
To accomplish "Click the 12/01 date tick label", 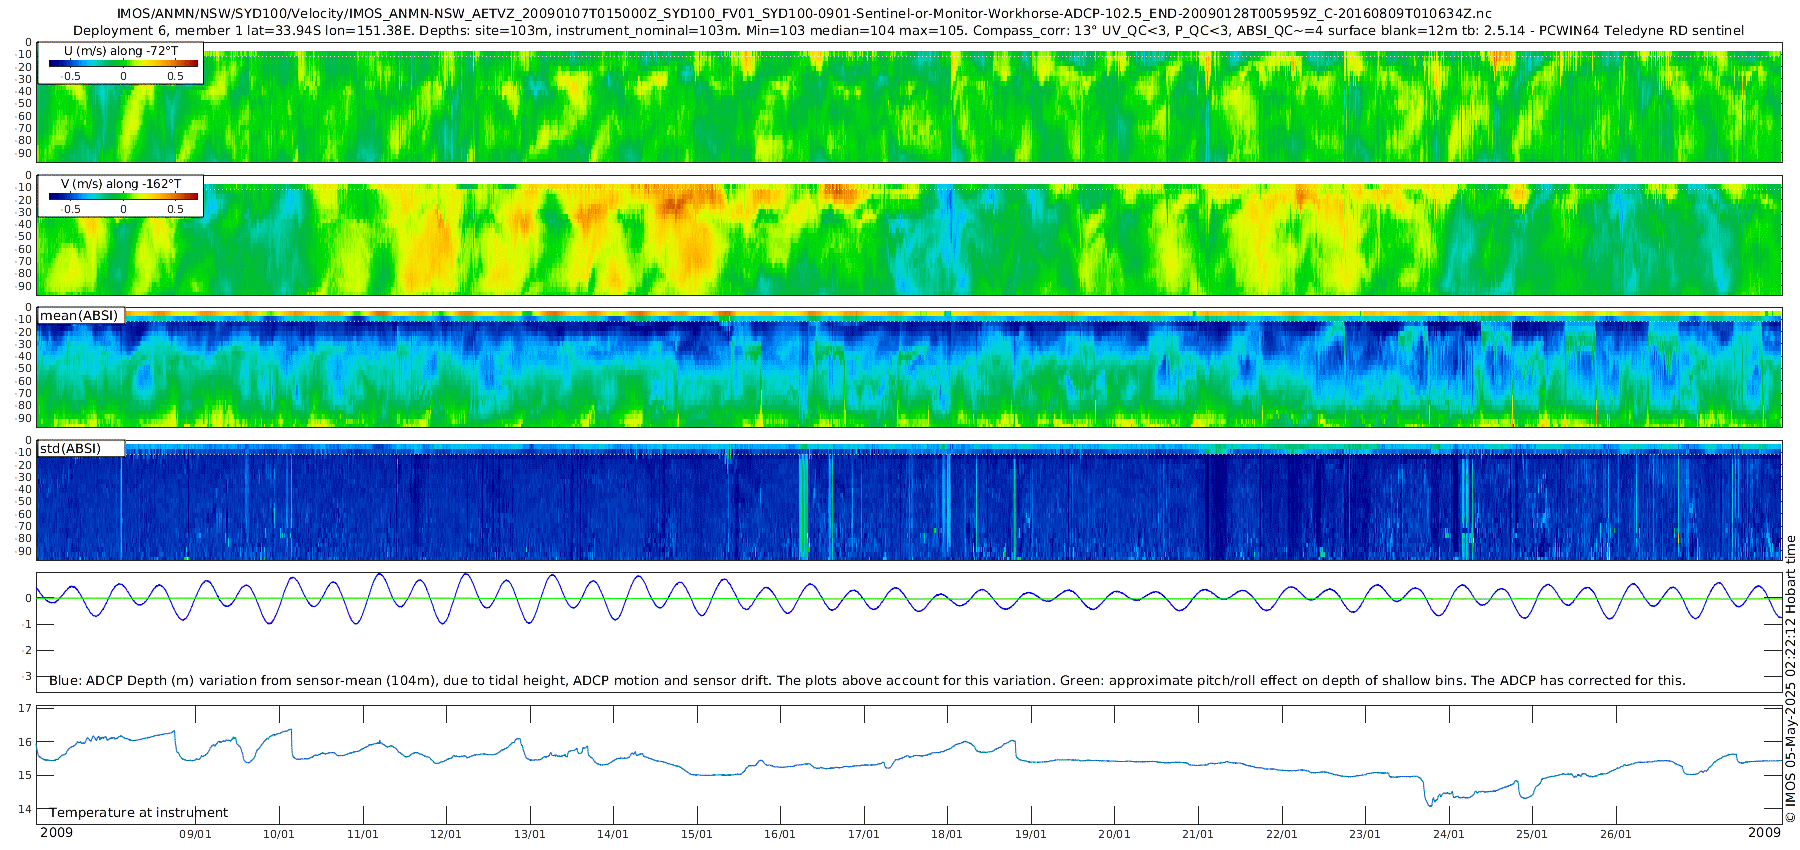I will coord(446,835).
